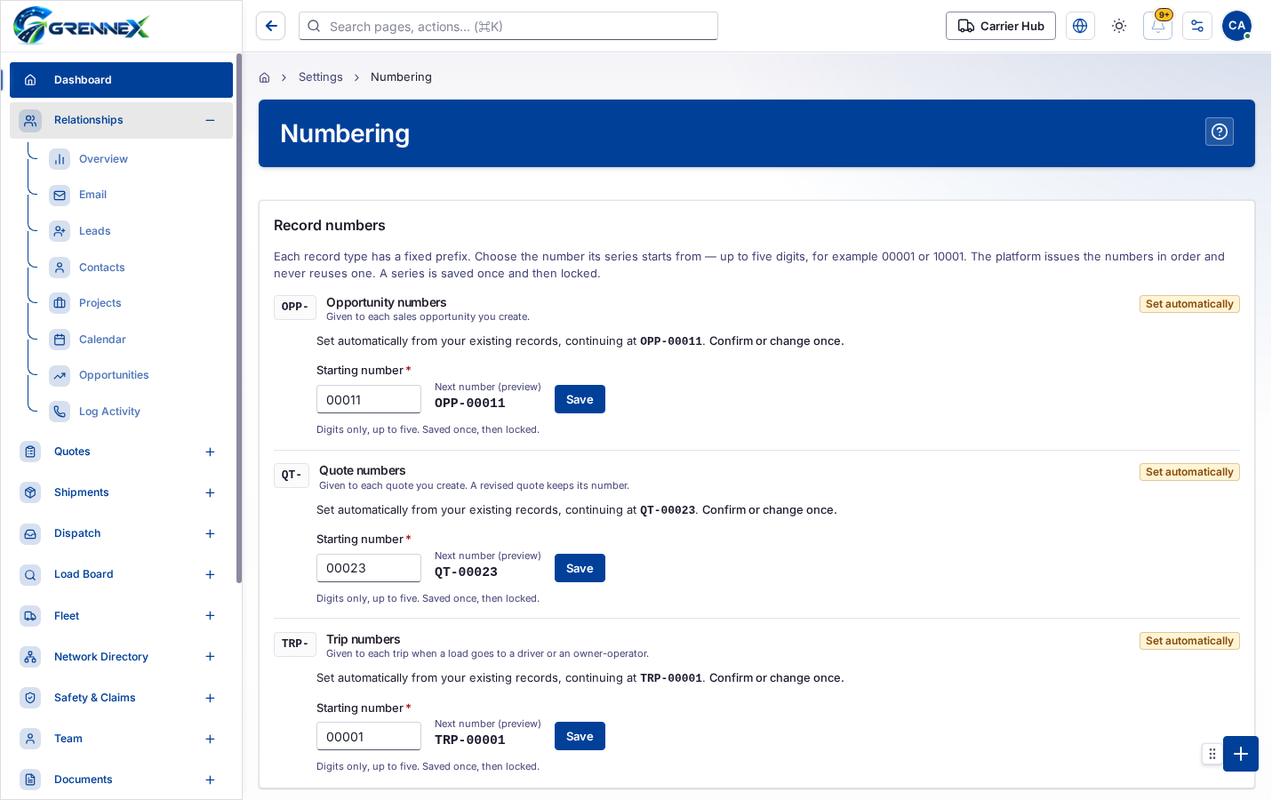Open the CA user avatar
Image resolution: width=1280 pixels, height=800 pixels.
tap(1237, 26)
